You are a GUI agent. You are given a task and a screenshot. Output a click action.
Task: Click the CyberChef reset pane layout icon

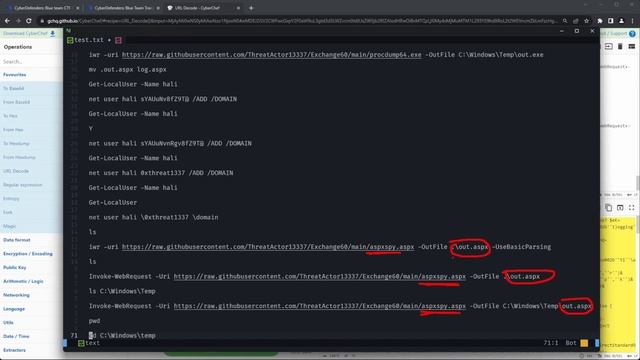[631, 47]
